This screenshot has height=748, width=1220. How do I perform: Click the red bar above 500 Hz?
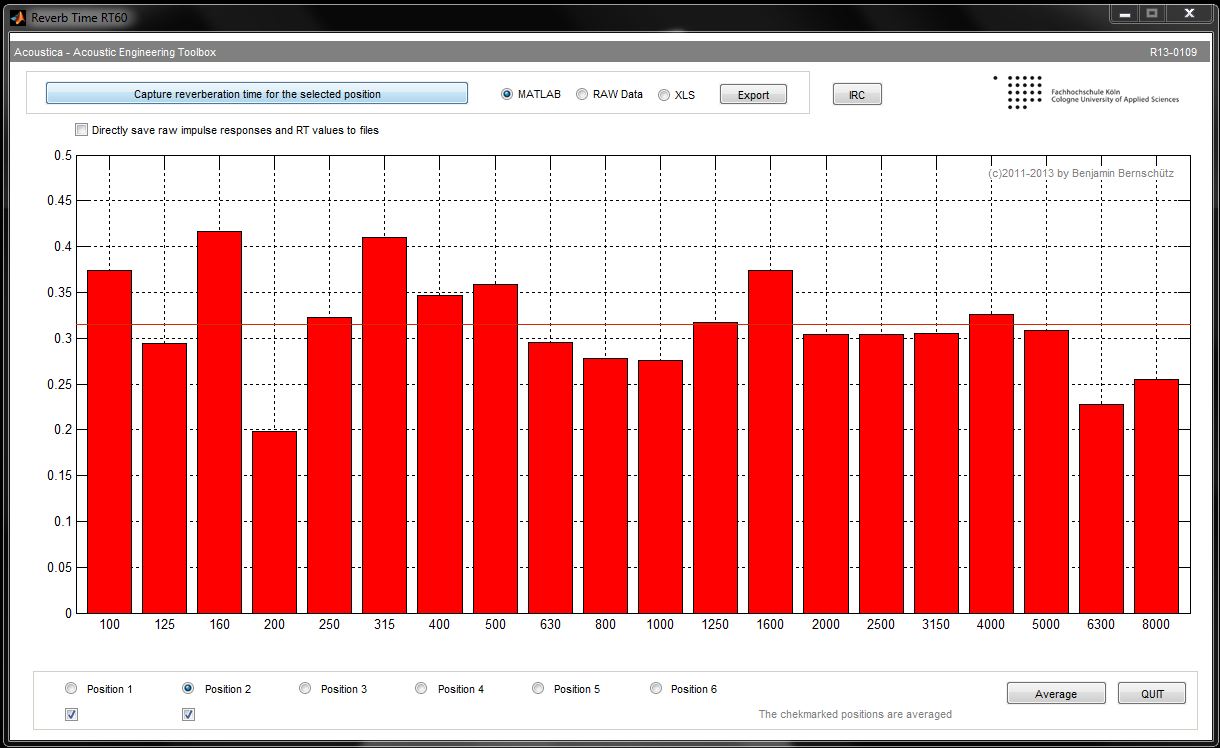click(495, 449)
